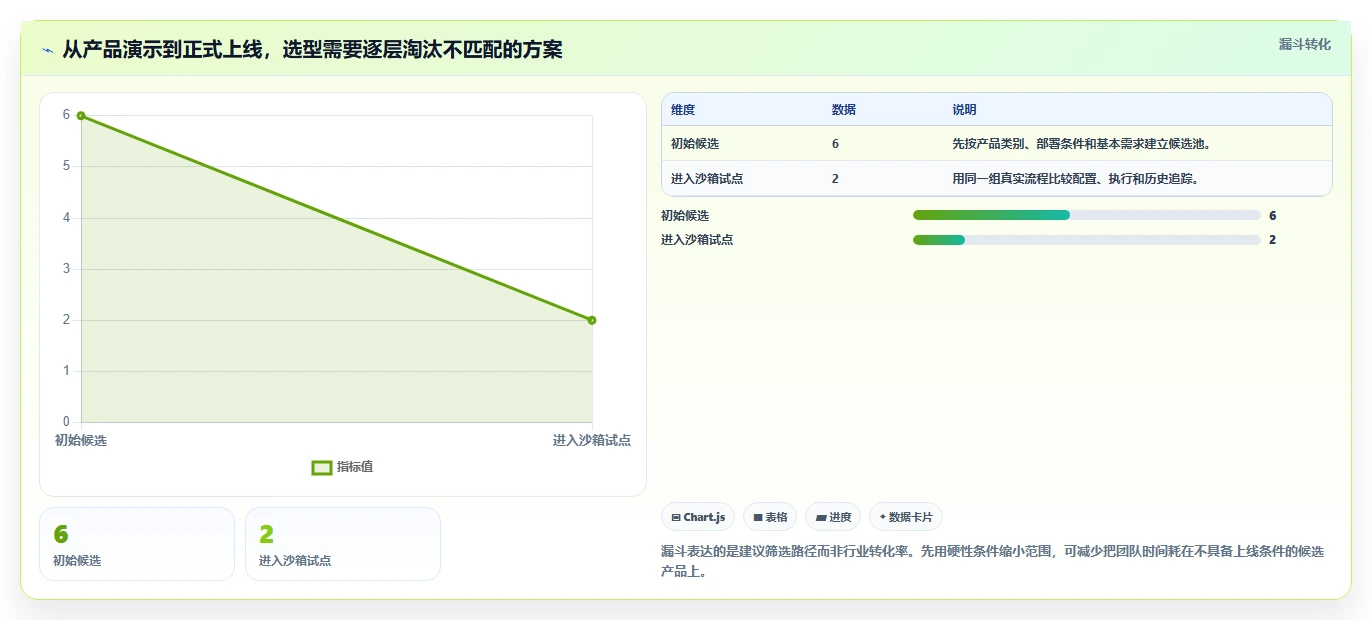The height and width of the screenshot is (620, 1372).
Task: Open the data card showing 6 初始候选
Action: (x=137, y=544)
